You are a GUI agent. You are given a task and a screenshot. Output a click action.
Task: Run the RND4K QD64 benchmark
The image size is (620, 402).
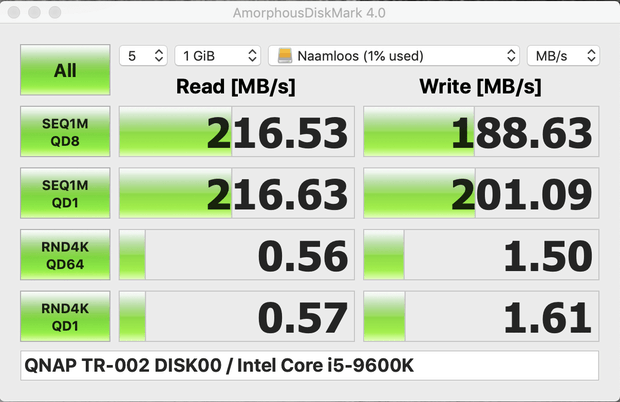point(65,255)
